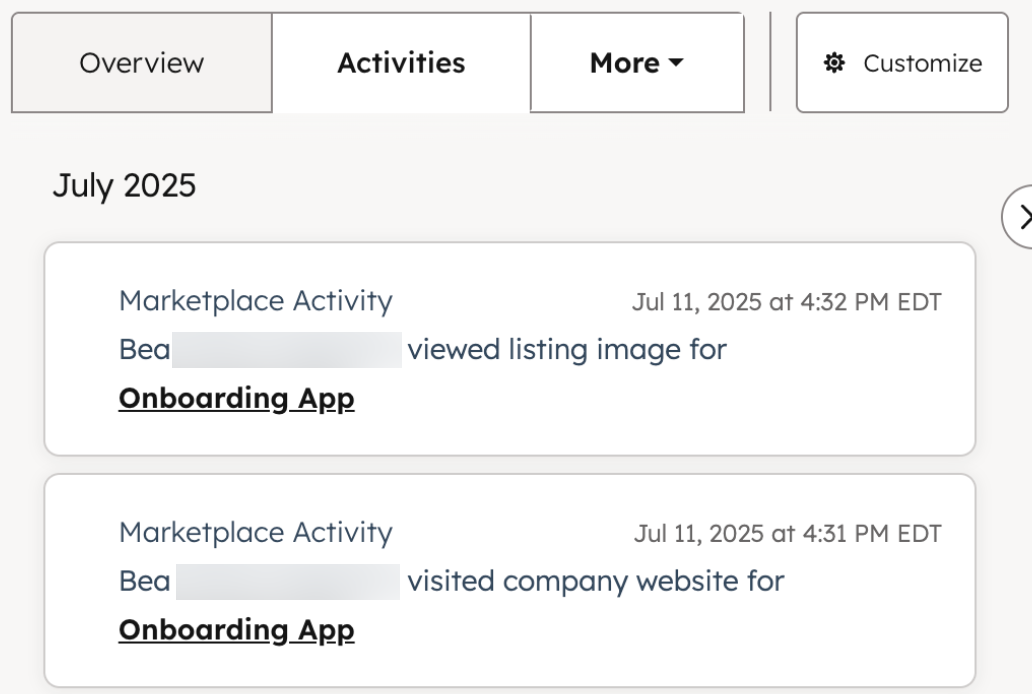Viewport: 1032px width, 694px height.
Task: Open the More dropdown tab
Action: coord(637,63)
